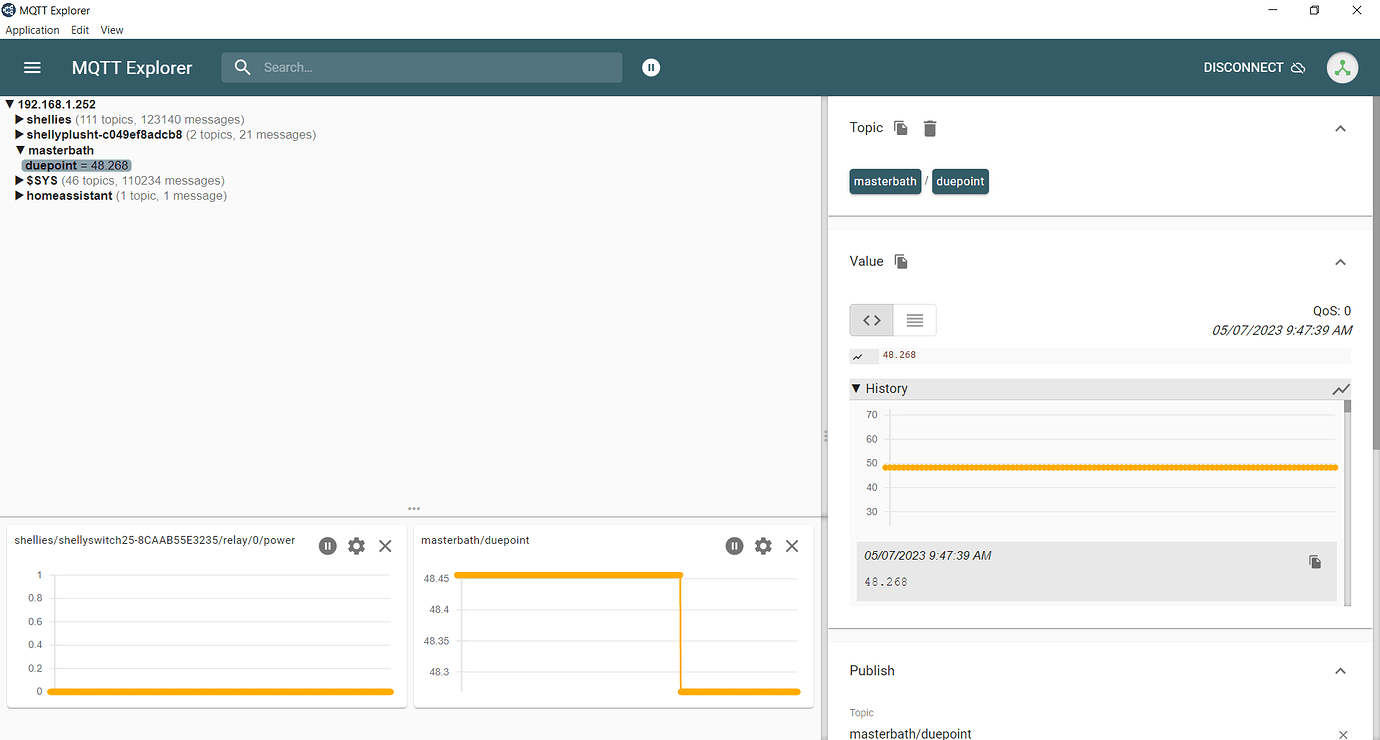Image resolution: width=1380 pixels, height=740 pixels.
Task: Click the small chart icon beside 48.268
Action: pyautogui.click(x=858, y=356)
